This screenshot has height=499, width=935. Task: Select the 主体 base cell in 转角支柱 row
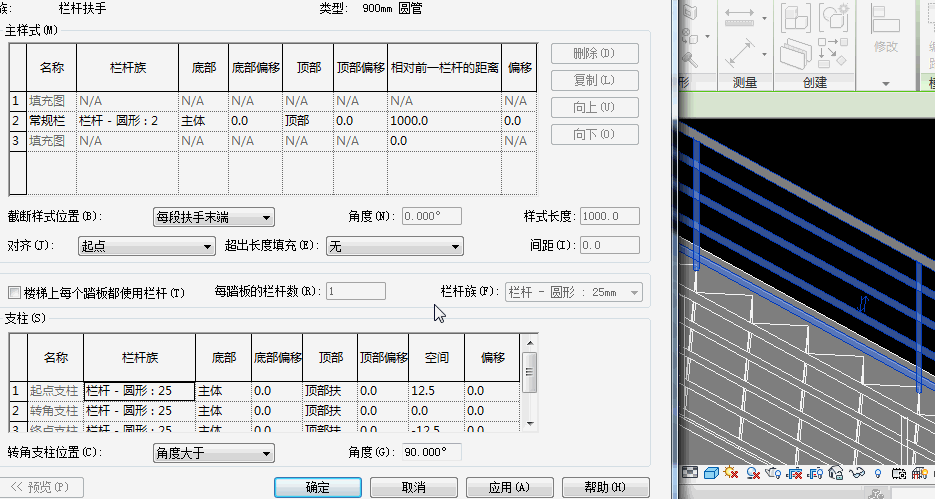[x=224, y=411]
